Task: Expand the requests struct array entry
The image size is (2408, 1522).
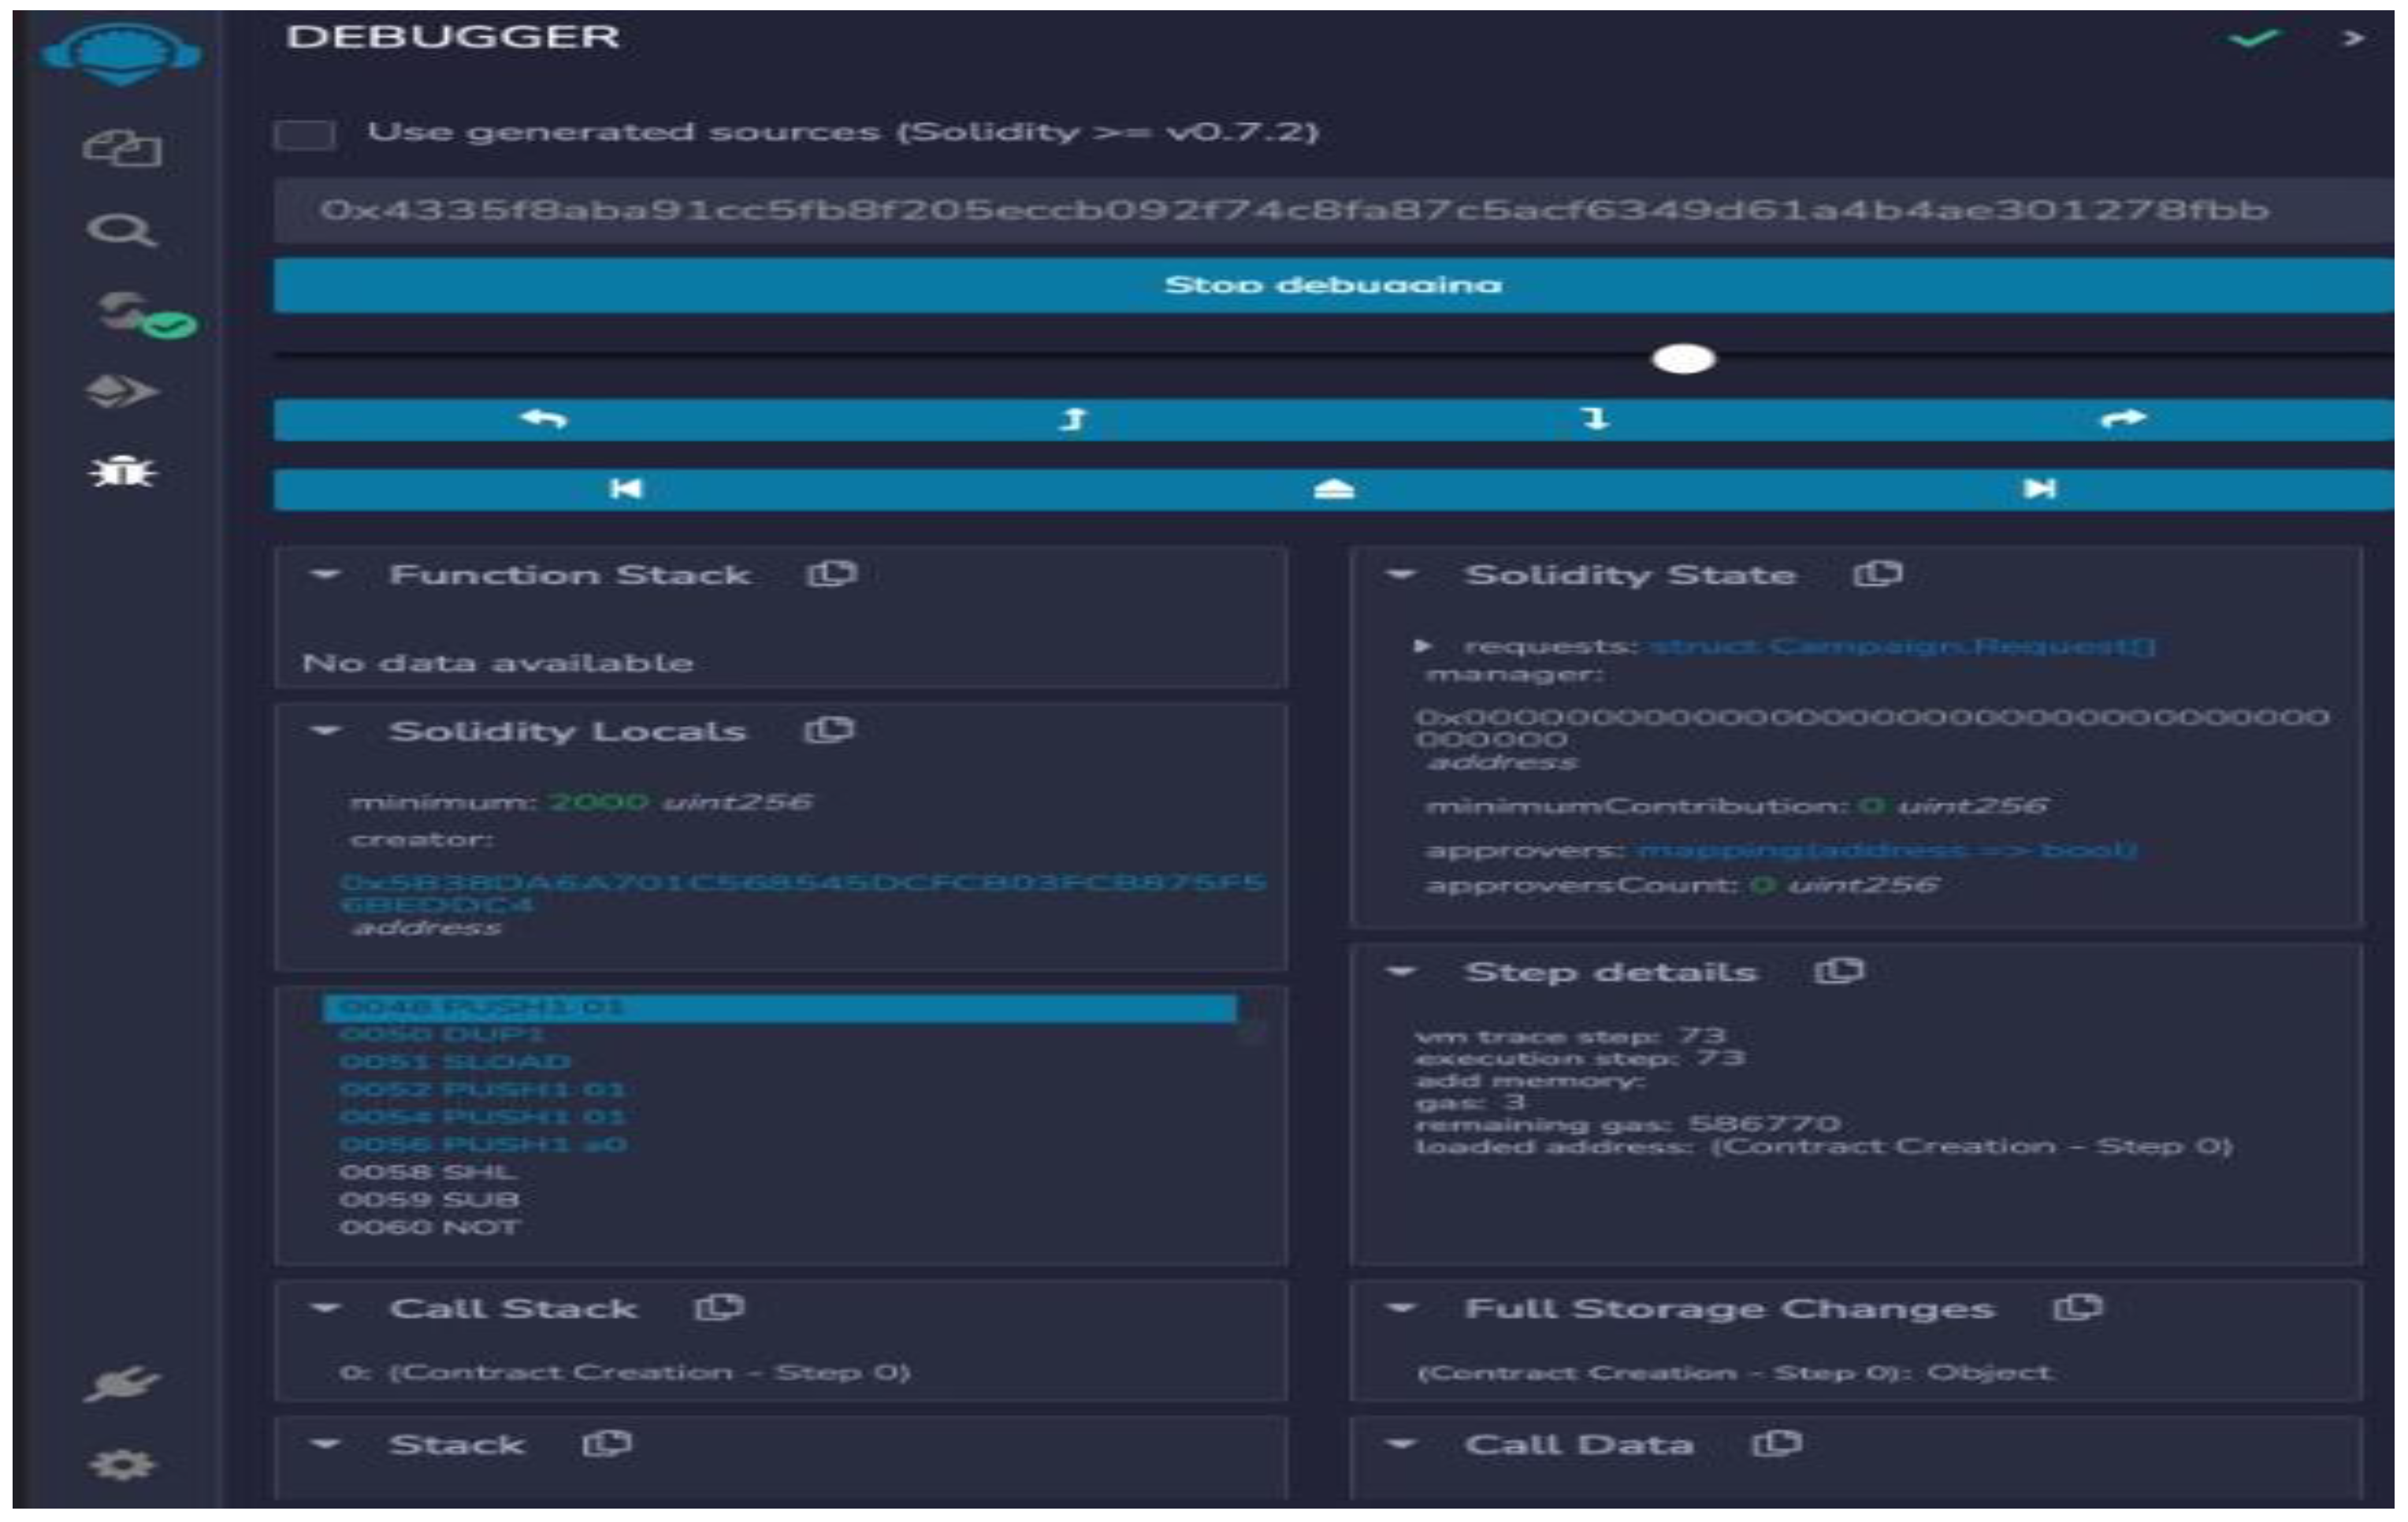Action: [x=1423, y=646]
